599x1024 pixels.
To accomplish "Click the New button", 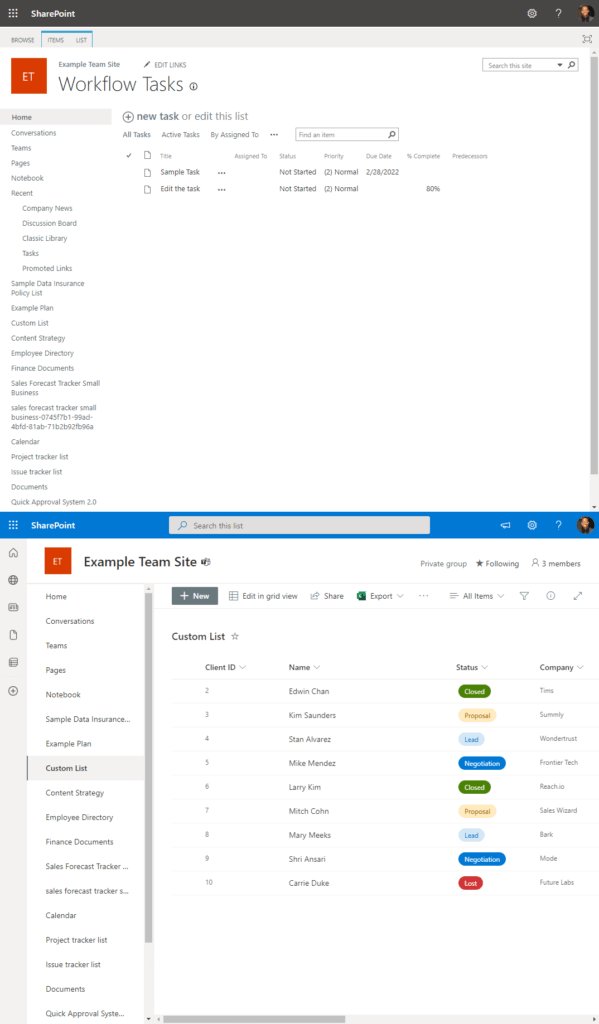I will coord(195,596).
